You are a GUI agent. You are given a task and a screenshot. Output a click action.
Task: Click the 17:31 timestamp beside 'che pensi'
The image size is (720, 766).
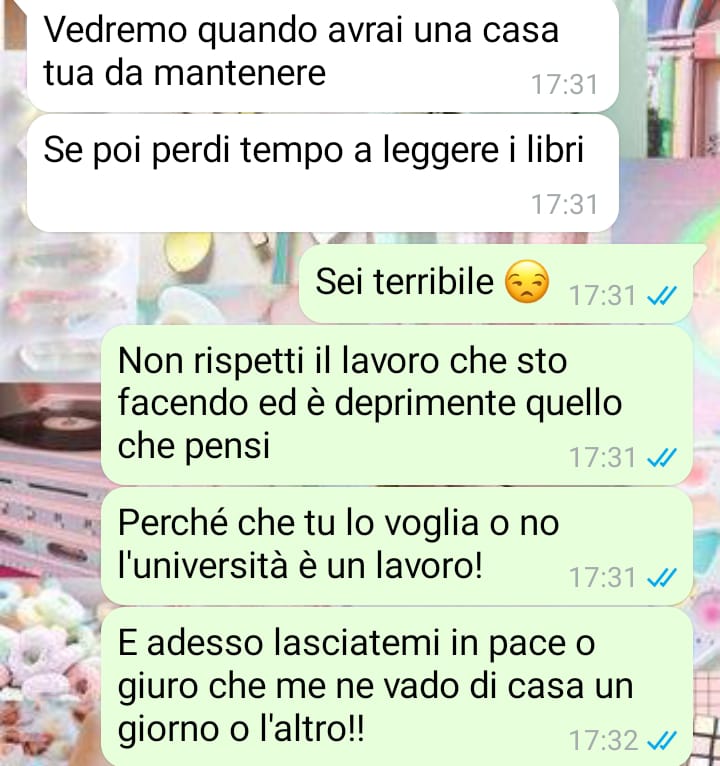point(603,458)
